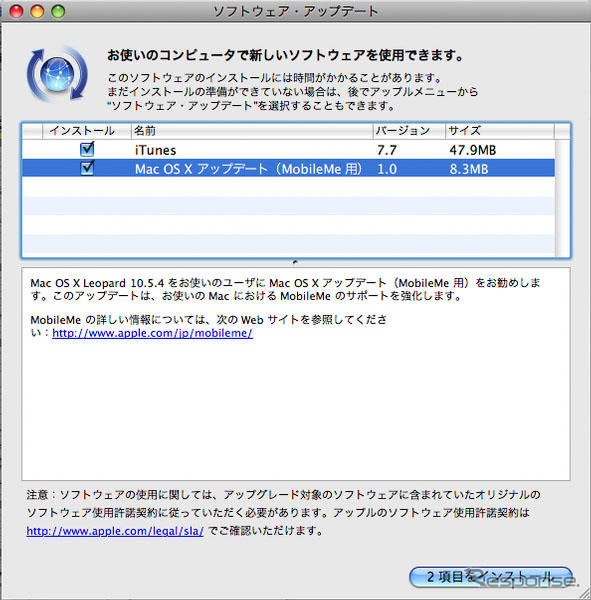Click the 2 項目をインストール button
591x600 pixels.
coord(491,577)
